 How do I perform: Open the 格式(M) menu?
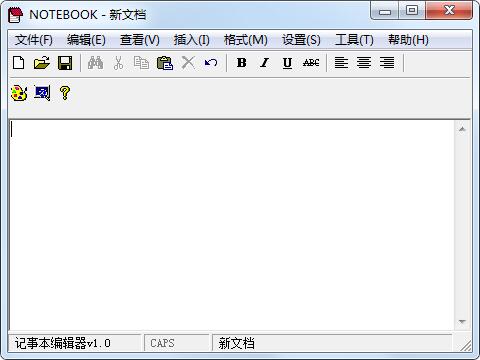pos(246,40)
